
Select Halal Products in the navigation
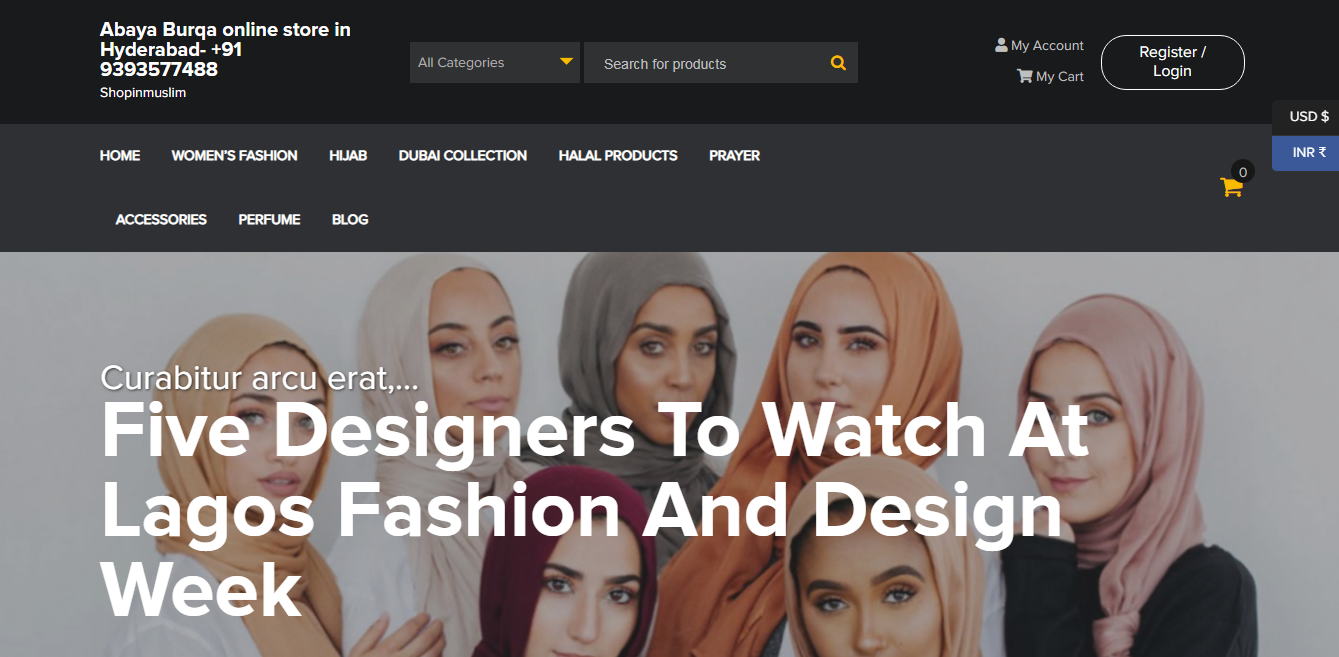point(618,156)
